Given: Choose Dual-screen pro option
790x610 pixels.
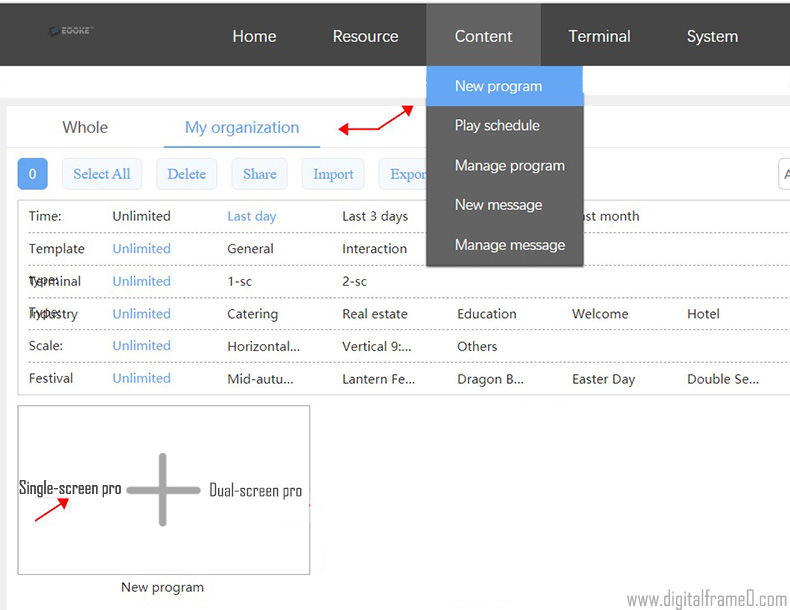Looking at the screenshot, I should [255, 491].
